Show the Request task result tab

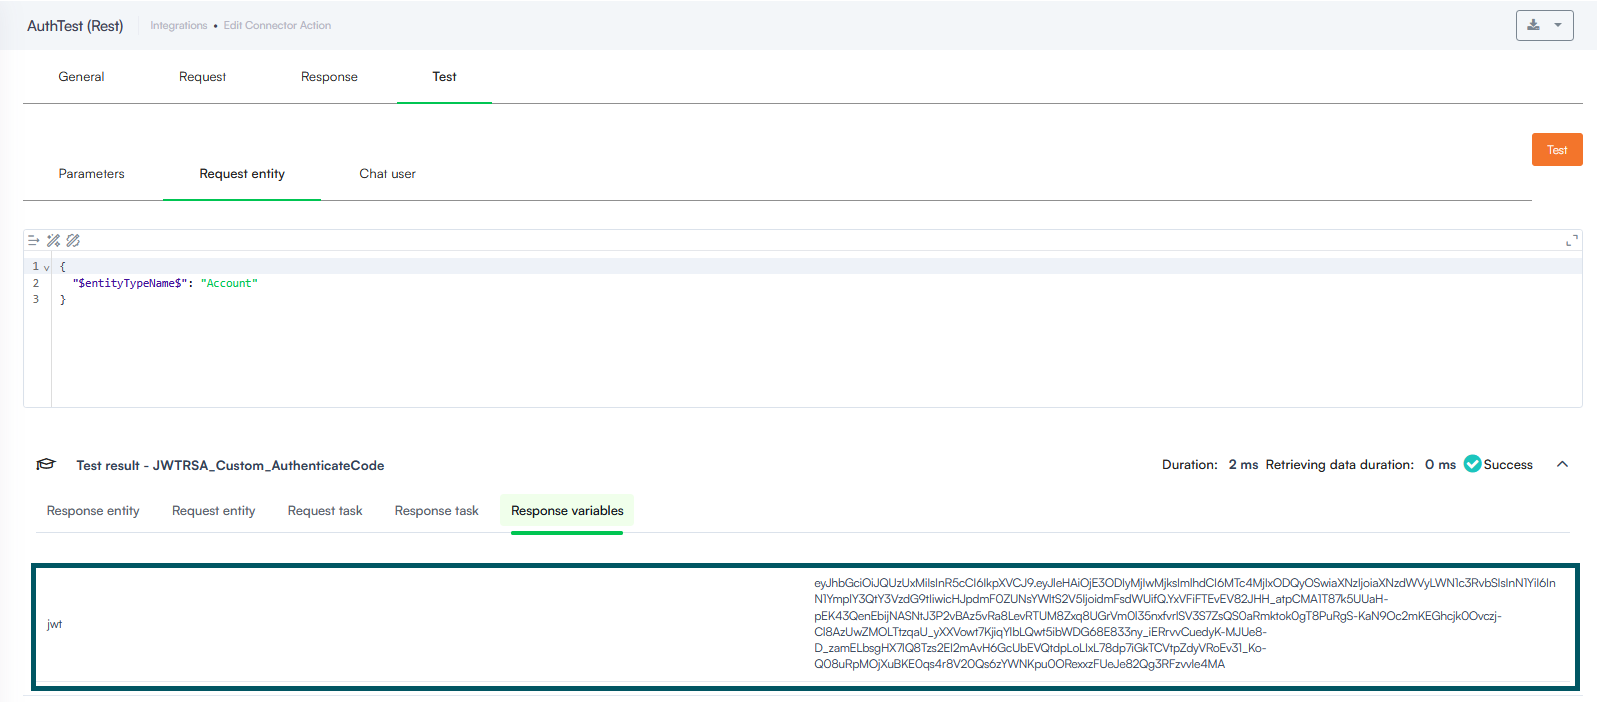325,511
